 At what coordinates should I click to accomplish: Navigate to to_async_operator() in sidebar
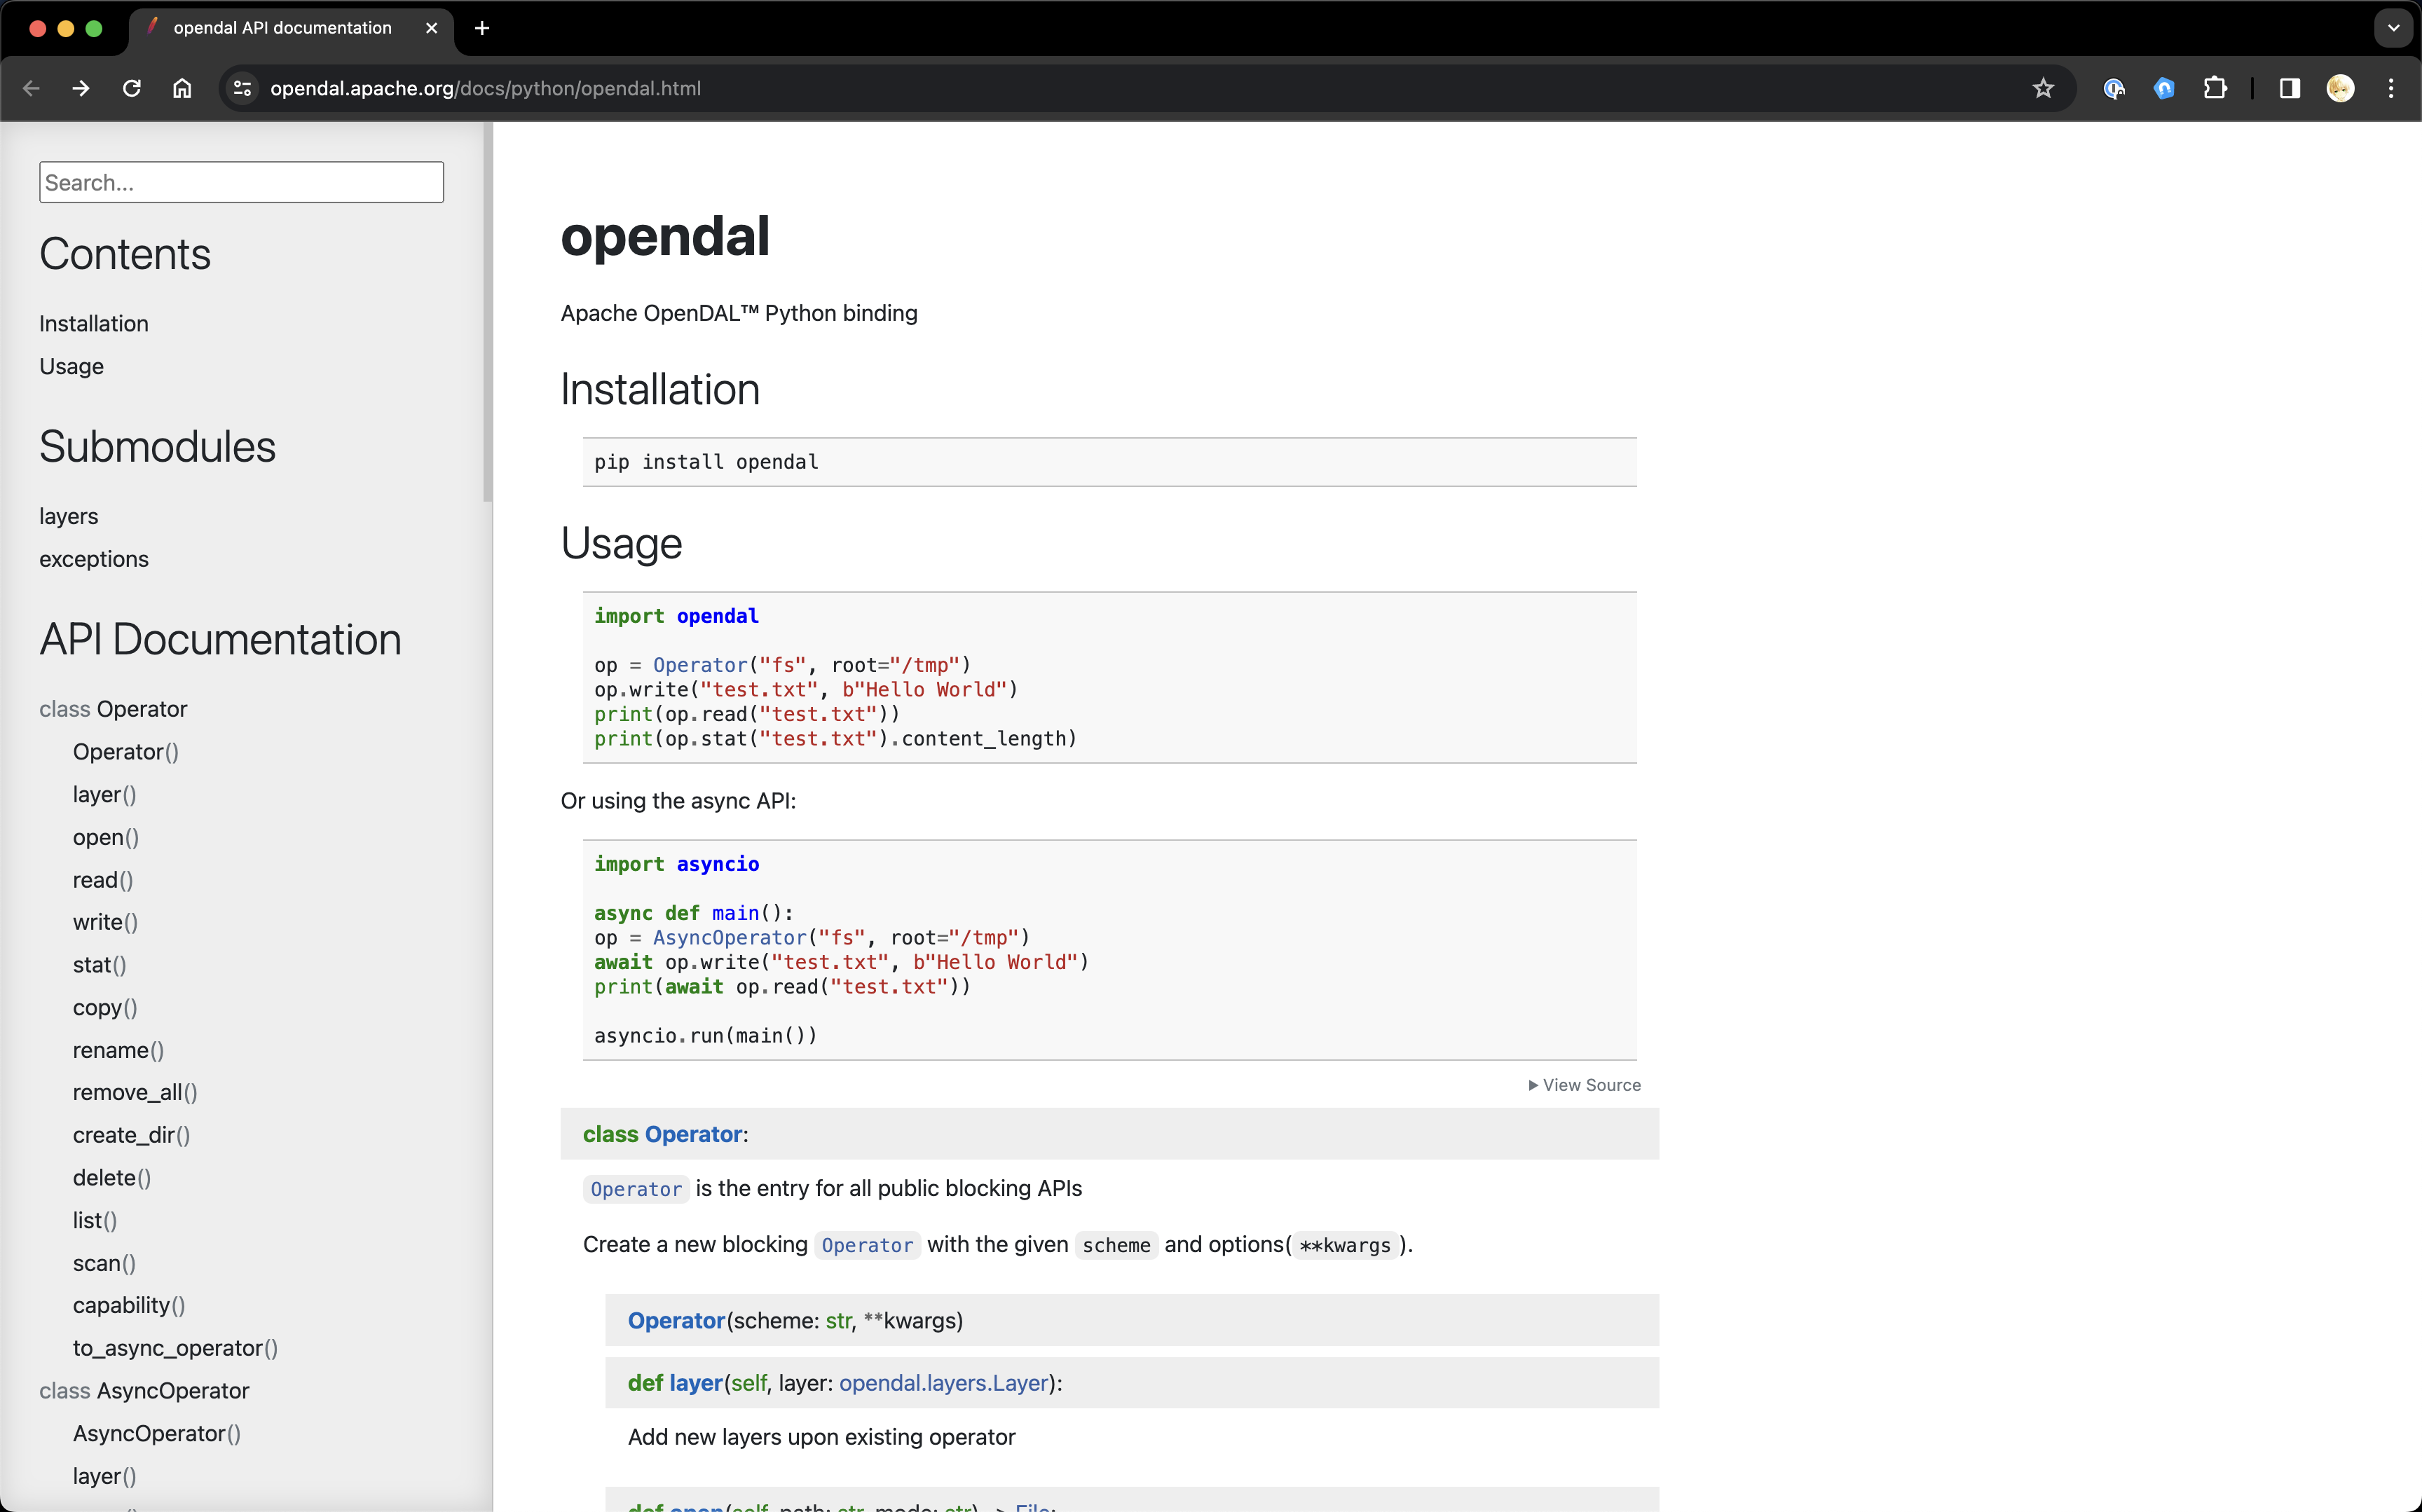[x=175, y=1348]
